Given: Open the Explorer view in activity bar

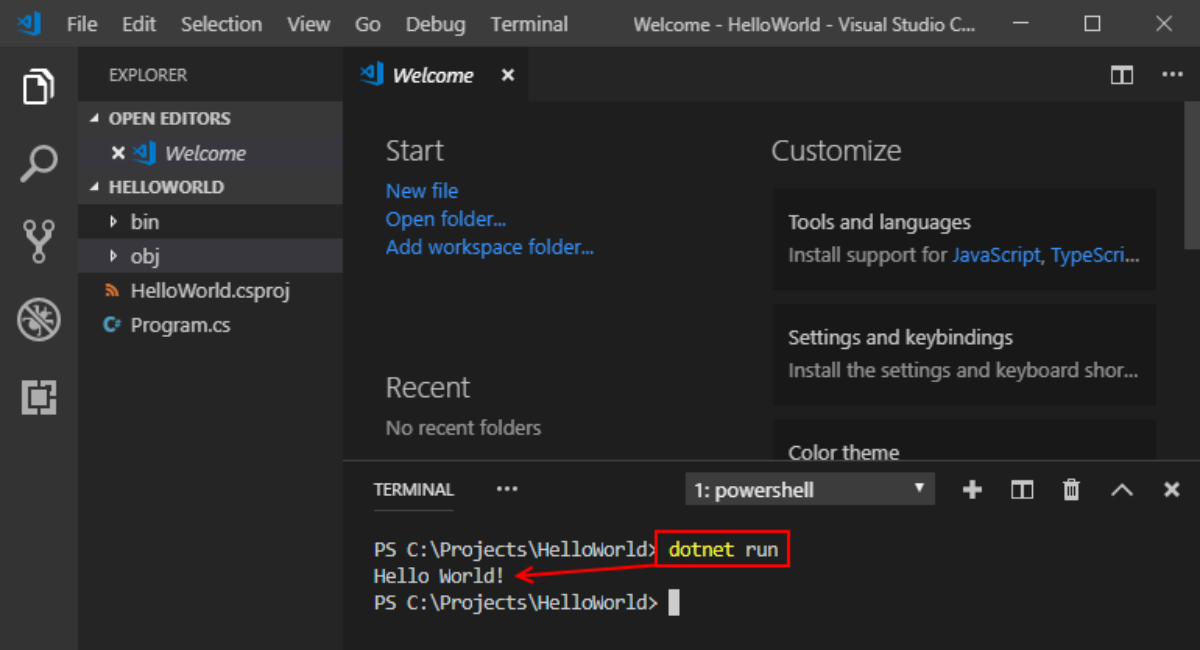Looking at the screenshot, I should [x=38, y=87].
